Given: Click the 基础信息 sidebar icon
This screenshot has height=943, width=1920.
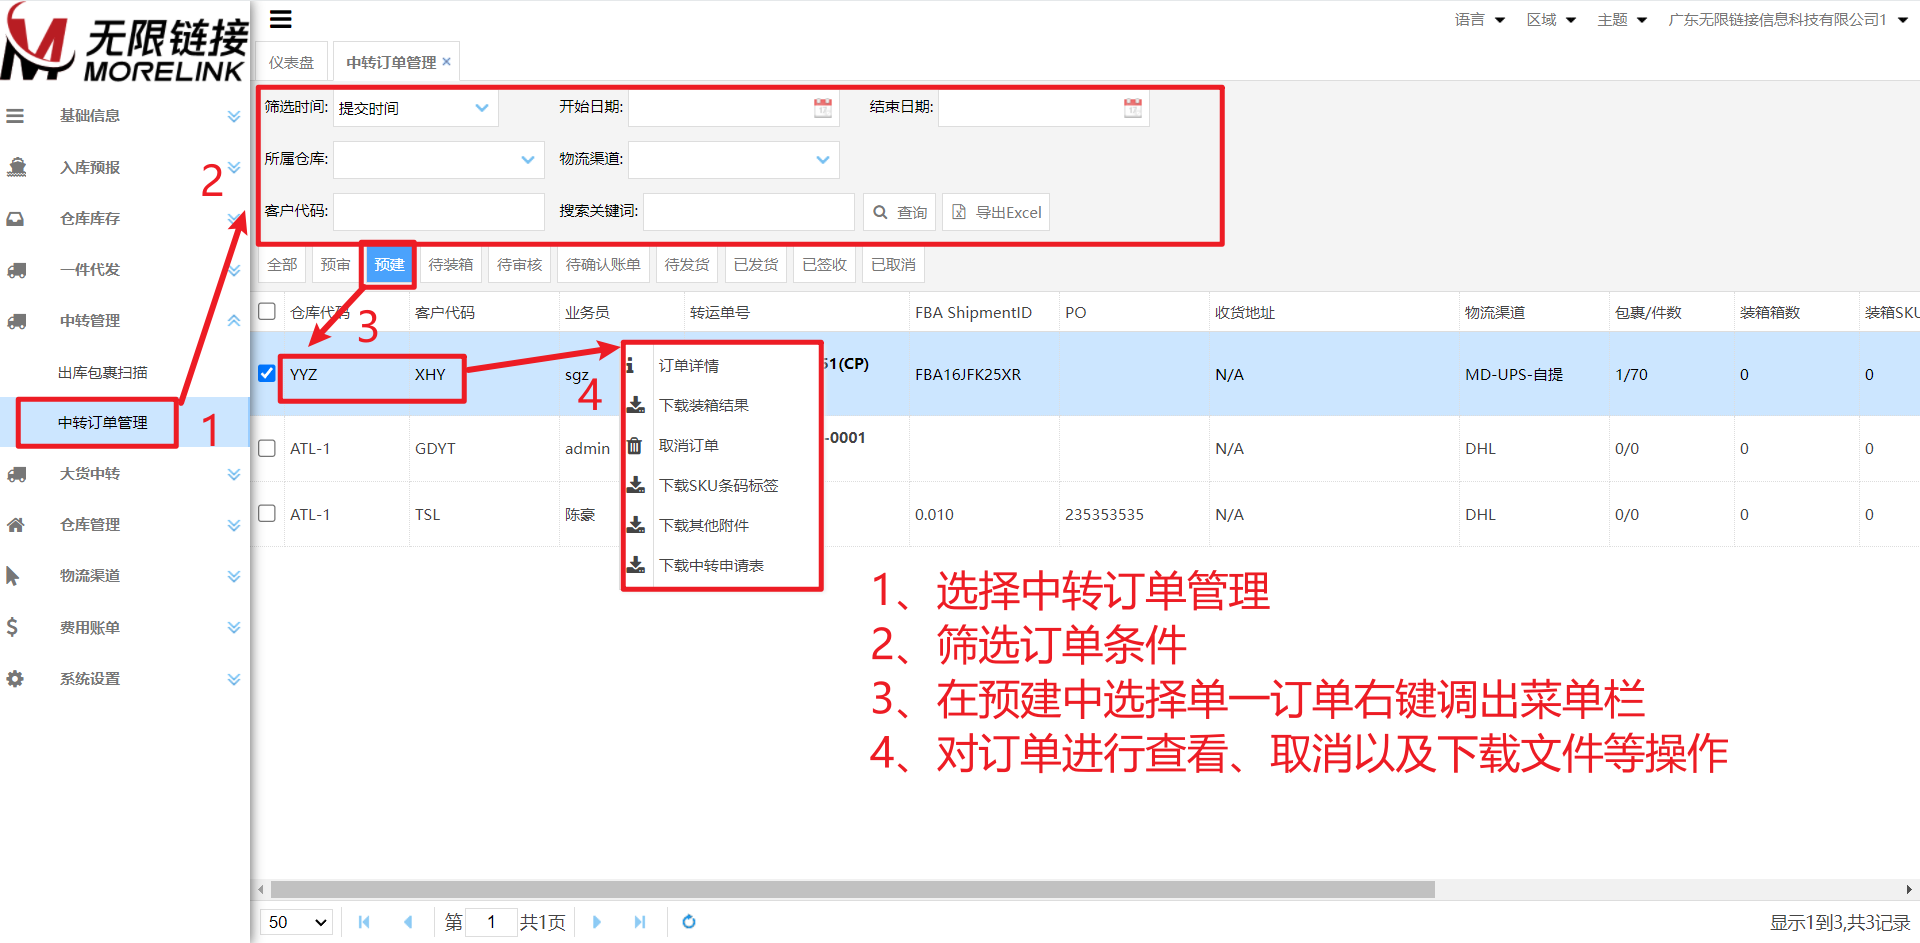Looking at the screenshot, I should coord(15,116).
